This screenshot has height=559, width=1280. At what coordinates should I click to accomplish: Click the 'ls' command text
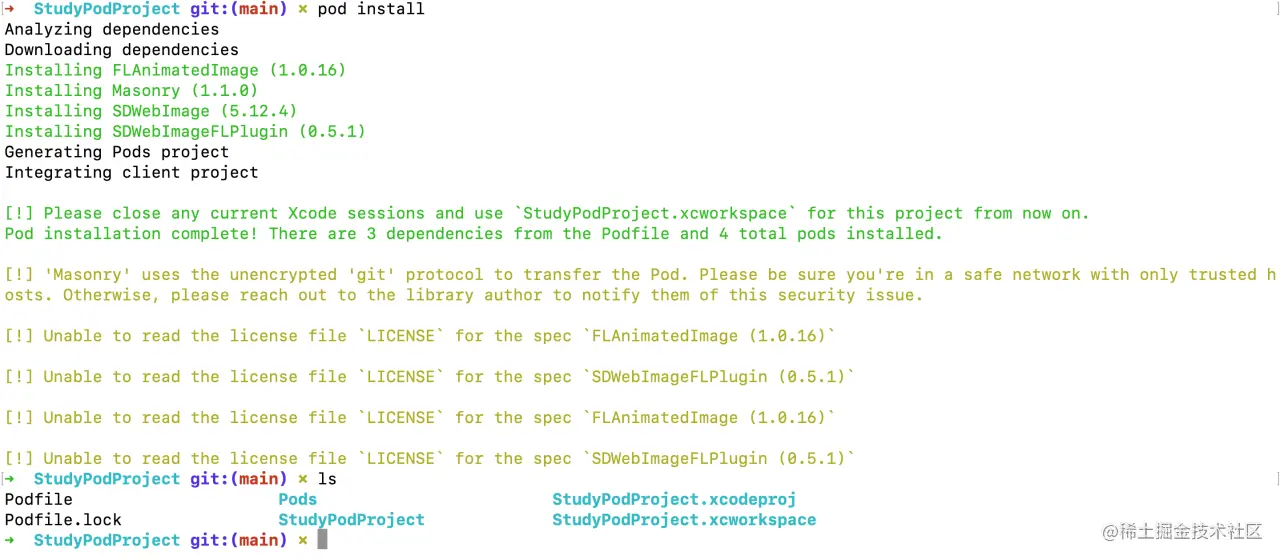[x=327, y=479]
